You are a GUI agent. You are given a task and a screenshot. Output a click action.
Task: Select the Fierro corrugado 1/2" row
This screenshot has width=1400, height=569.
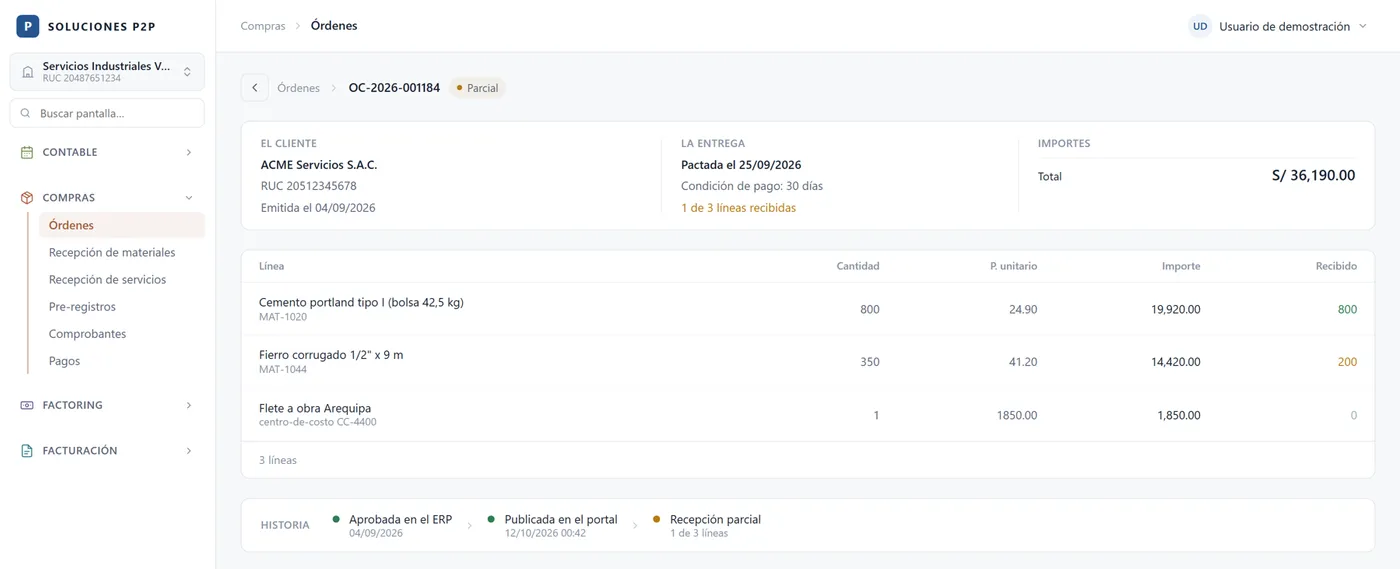(808, 362)
